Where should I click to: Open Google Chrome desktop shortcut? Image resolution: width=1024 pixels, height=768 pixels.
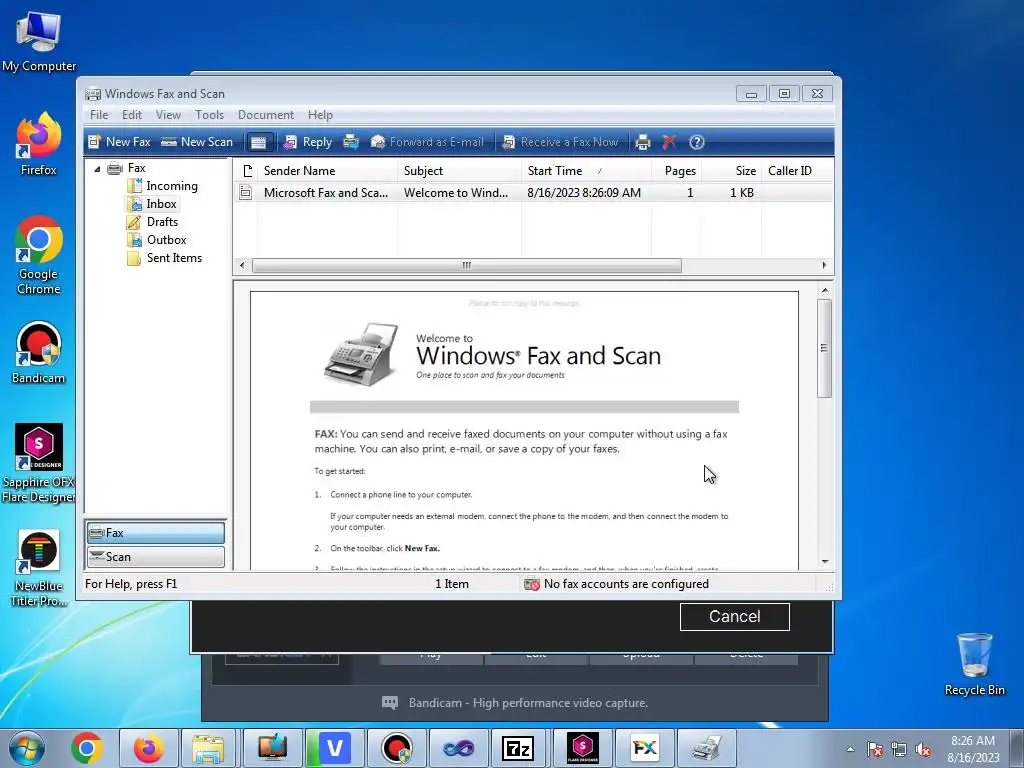(x=39, y=255)
